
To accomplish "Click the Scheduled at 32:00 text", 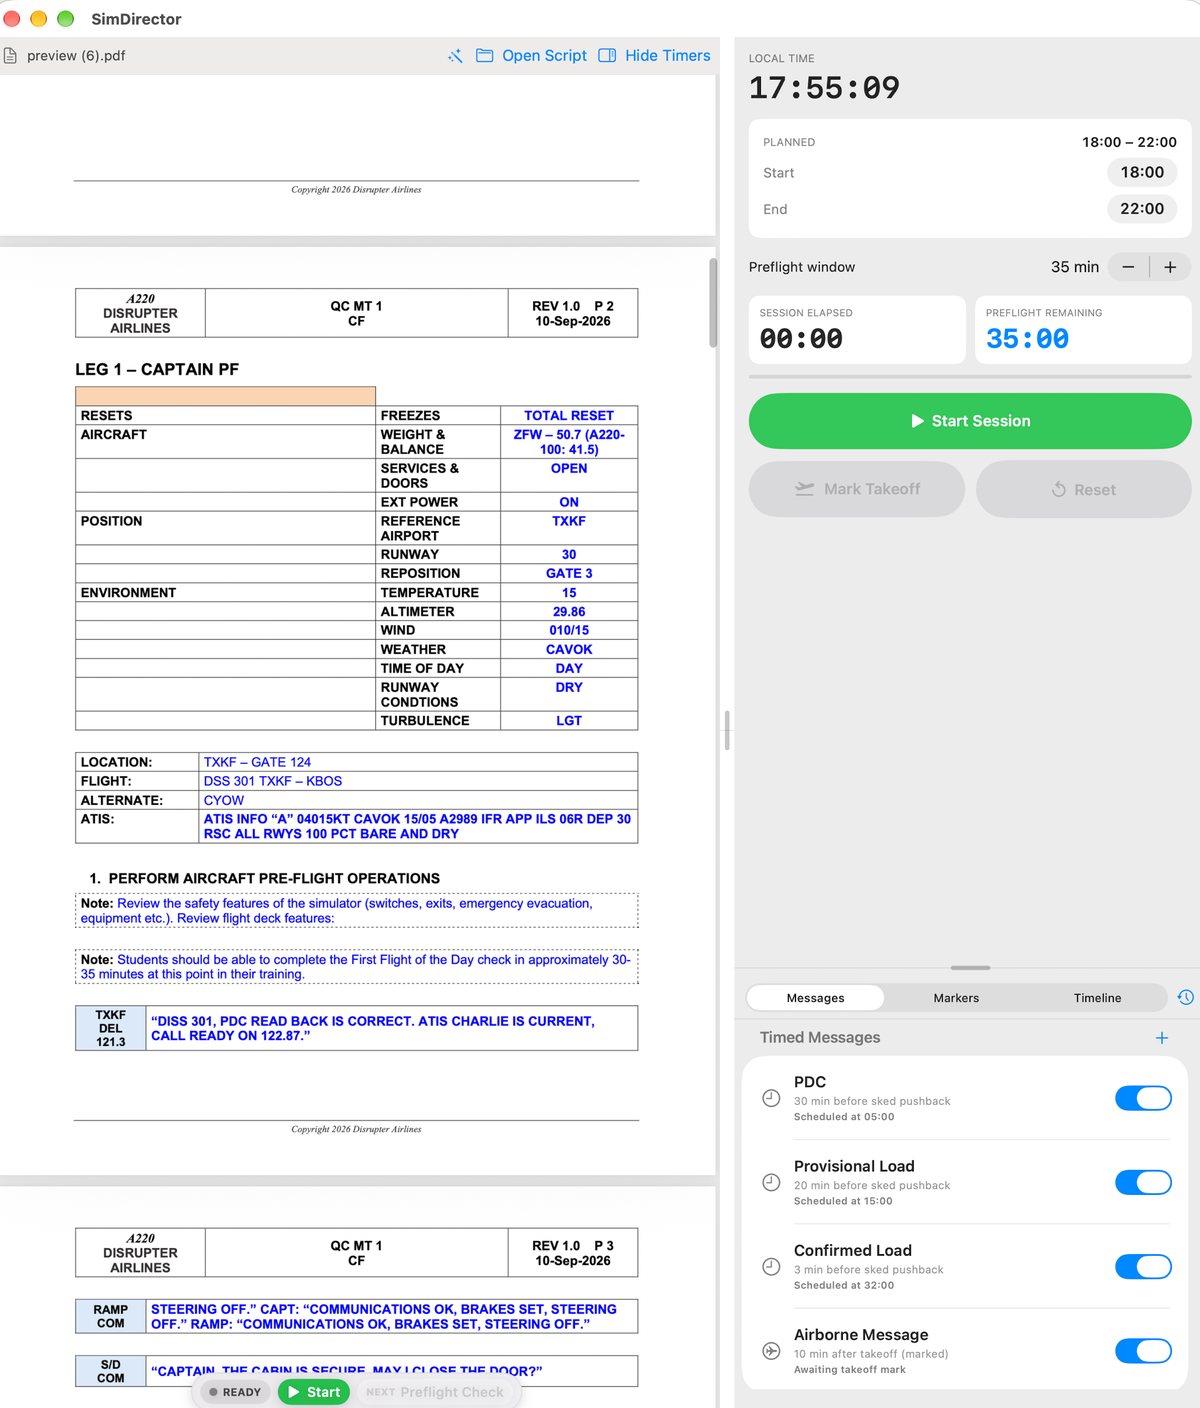I will 844,1285.
